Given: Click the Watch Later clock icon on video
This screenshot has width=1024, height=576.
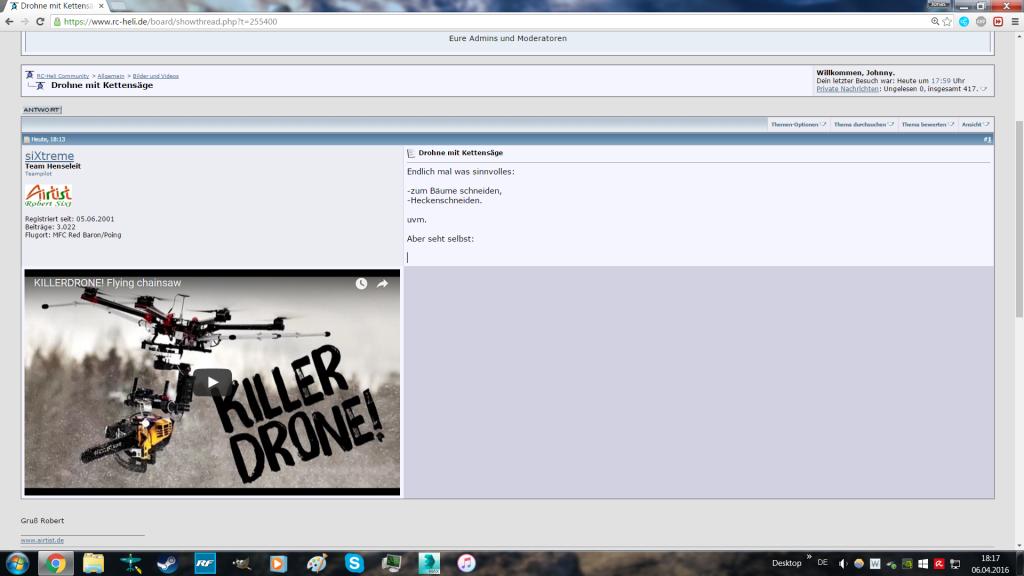Looking at the screenshot, I should (x=361, y=284).
